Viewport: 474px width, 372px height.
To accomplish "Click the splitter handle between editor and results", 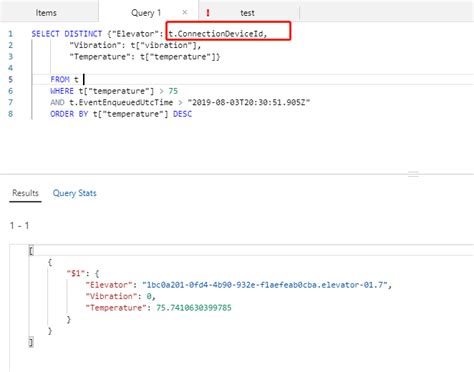I will pos(413,174).
